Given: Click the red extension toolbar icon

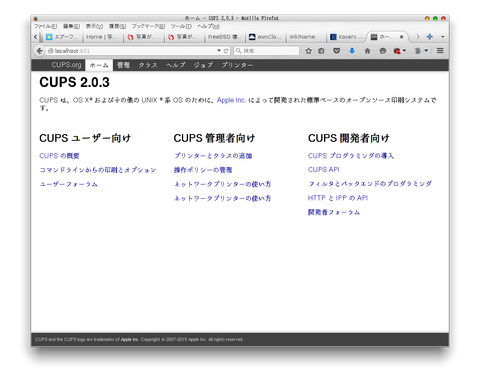Looking at the screenshot, I should pyautogui.click(x=397, y=51).
